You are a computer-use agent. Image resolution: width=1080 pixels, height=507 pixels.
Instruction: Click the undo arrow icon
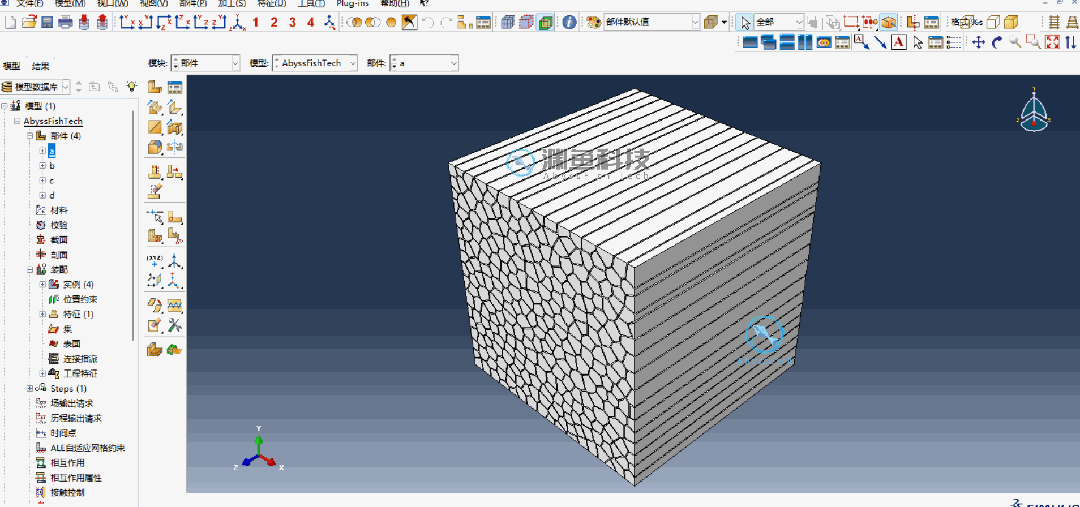pyautogui.click(x=428, y=22)
